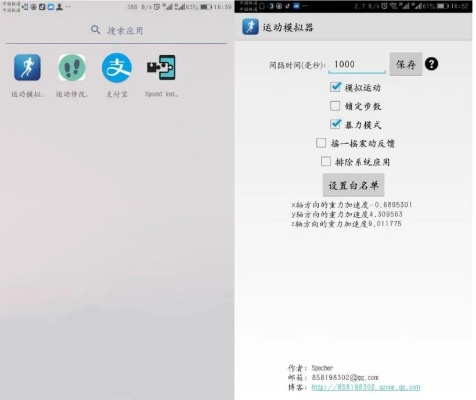This screenshot has height=400, width=476.
Task: Open the author's qzone blog link
Action: coord(366,387)
